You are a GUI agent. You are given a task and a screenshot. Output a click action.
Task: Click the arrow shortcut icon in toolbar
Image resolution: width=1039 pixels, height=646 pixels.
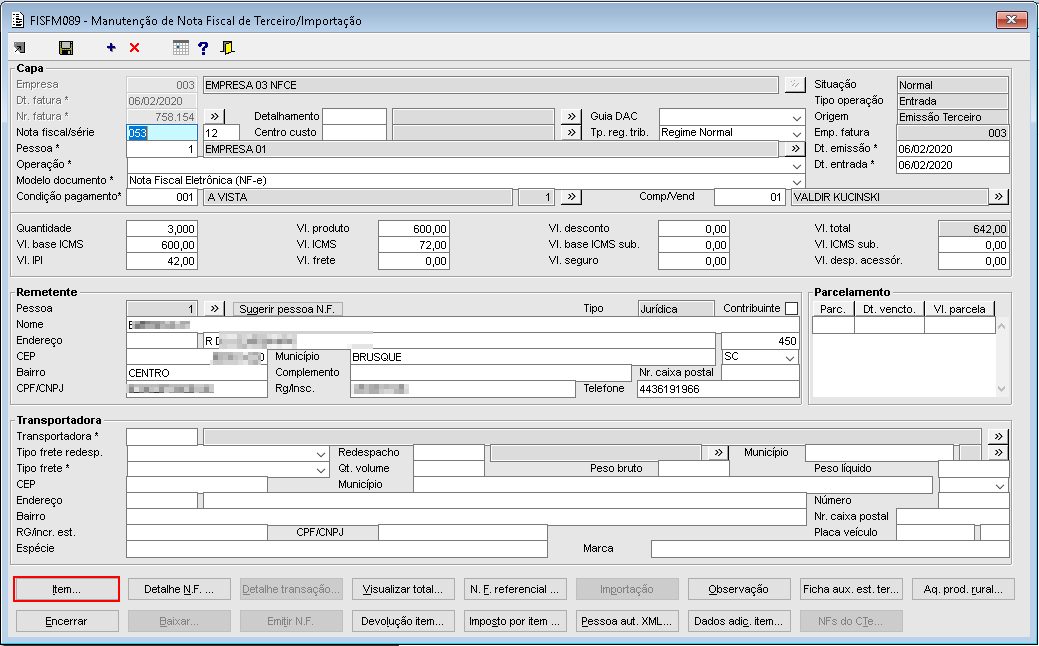click(21, 48)
